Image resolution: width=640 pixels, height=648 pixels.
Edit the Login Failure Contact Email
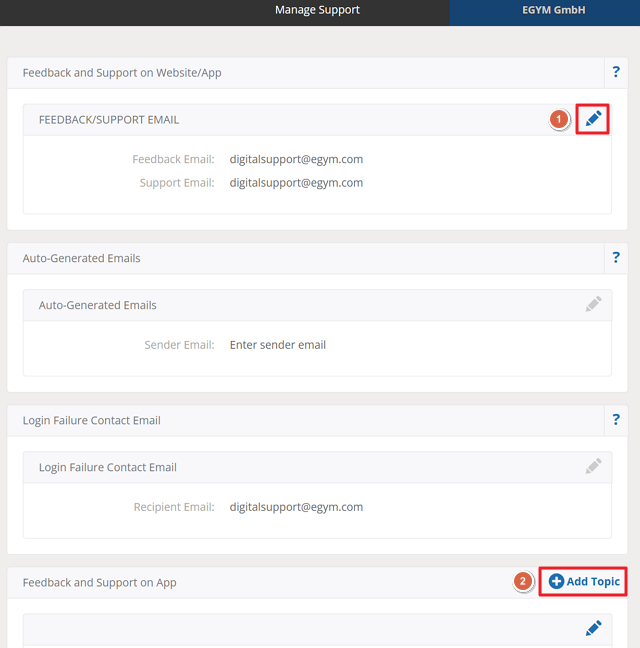(x=594, y=467)
